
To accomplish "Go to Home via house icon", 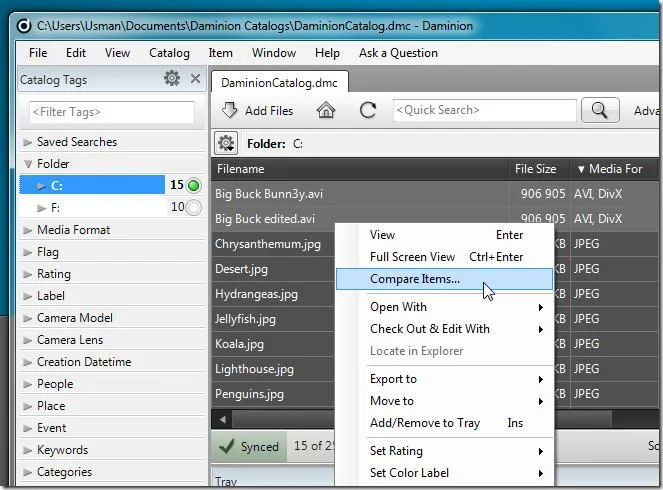I will (x=326, y=110).
